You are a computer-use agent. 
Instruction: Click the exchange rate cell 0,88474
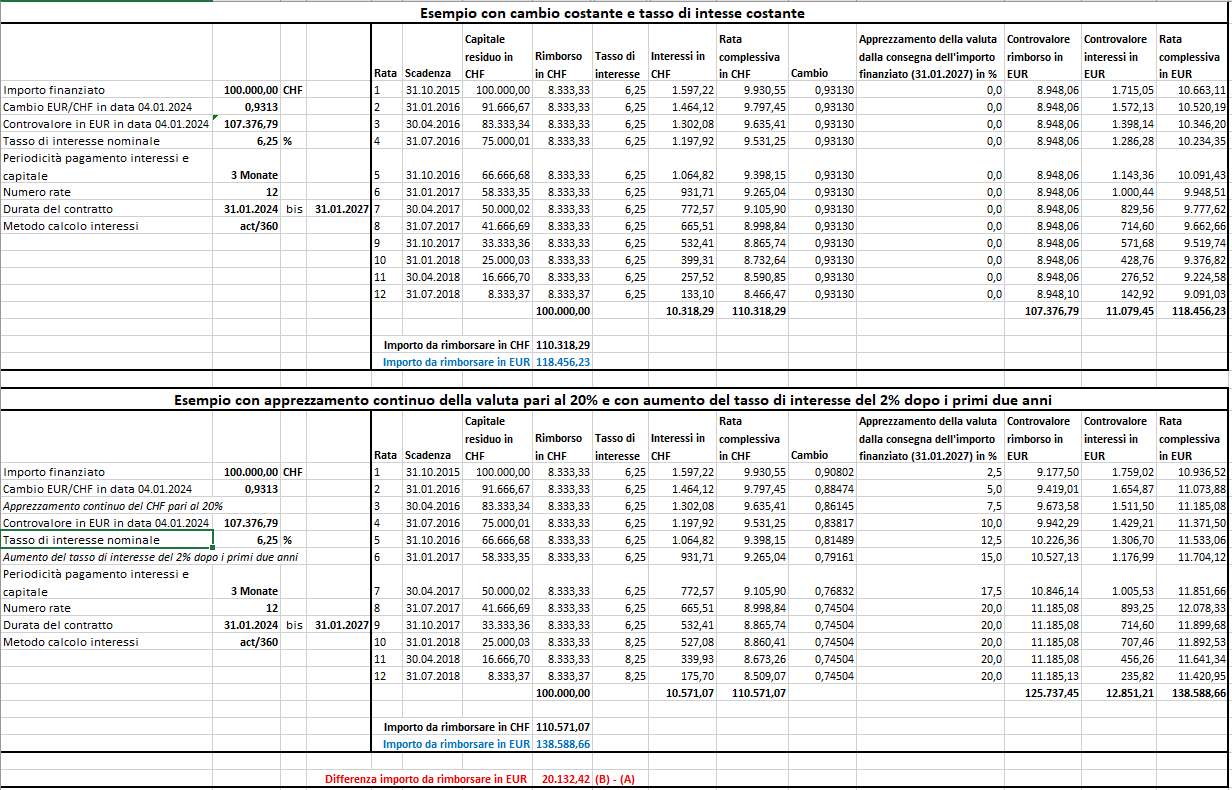click(821, 489)
